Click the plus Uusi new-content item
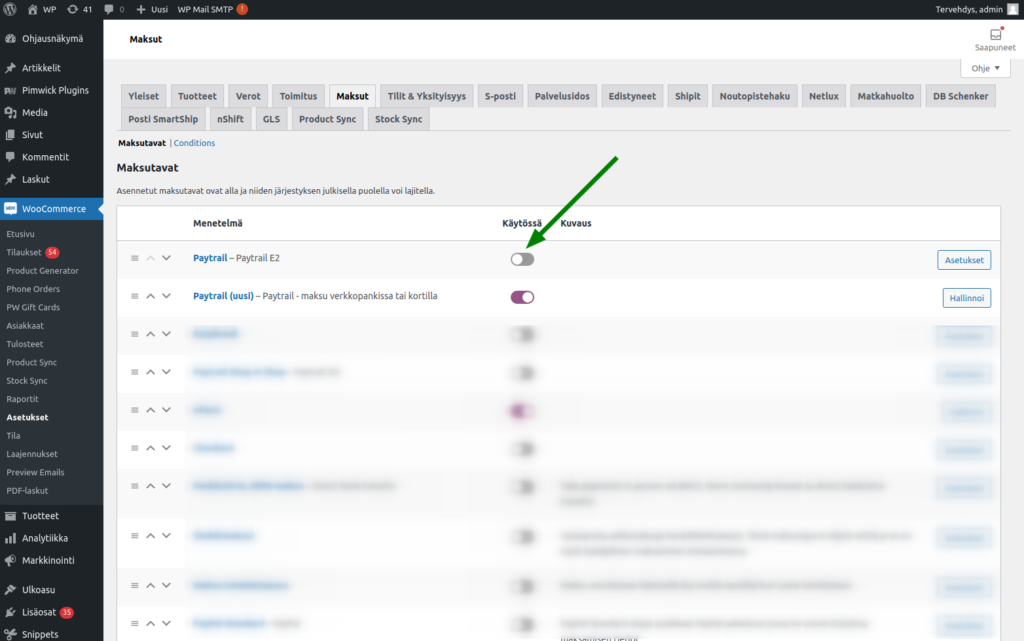Viewport: 1024px width, 641px height. pyautogui.click(x=152, y=9)
